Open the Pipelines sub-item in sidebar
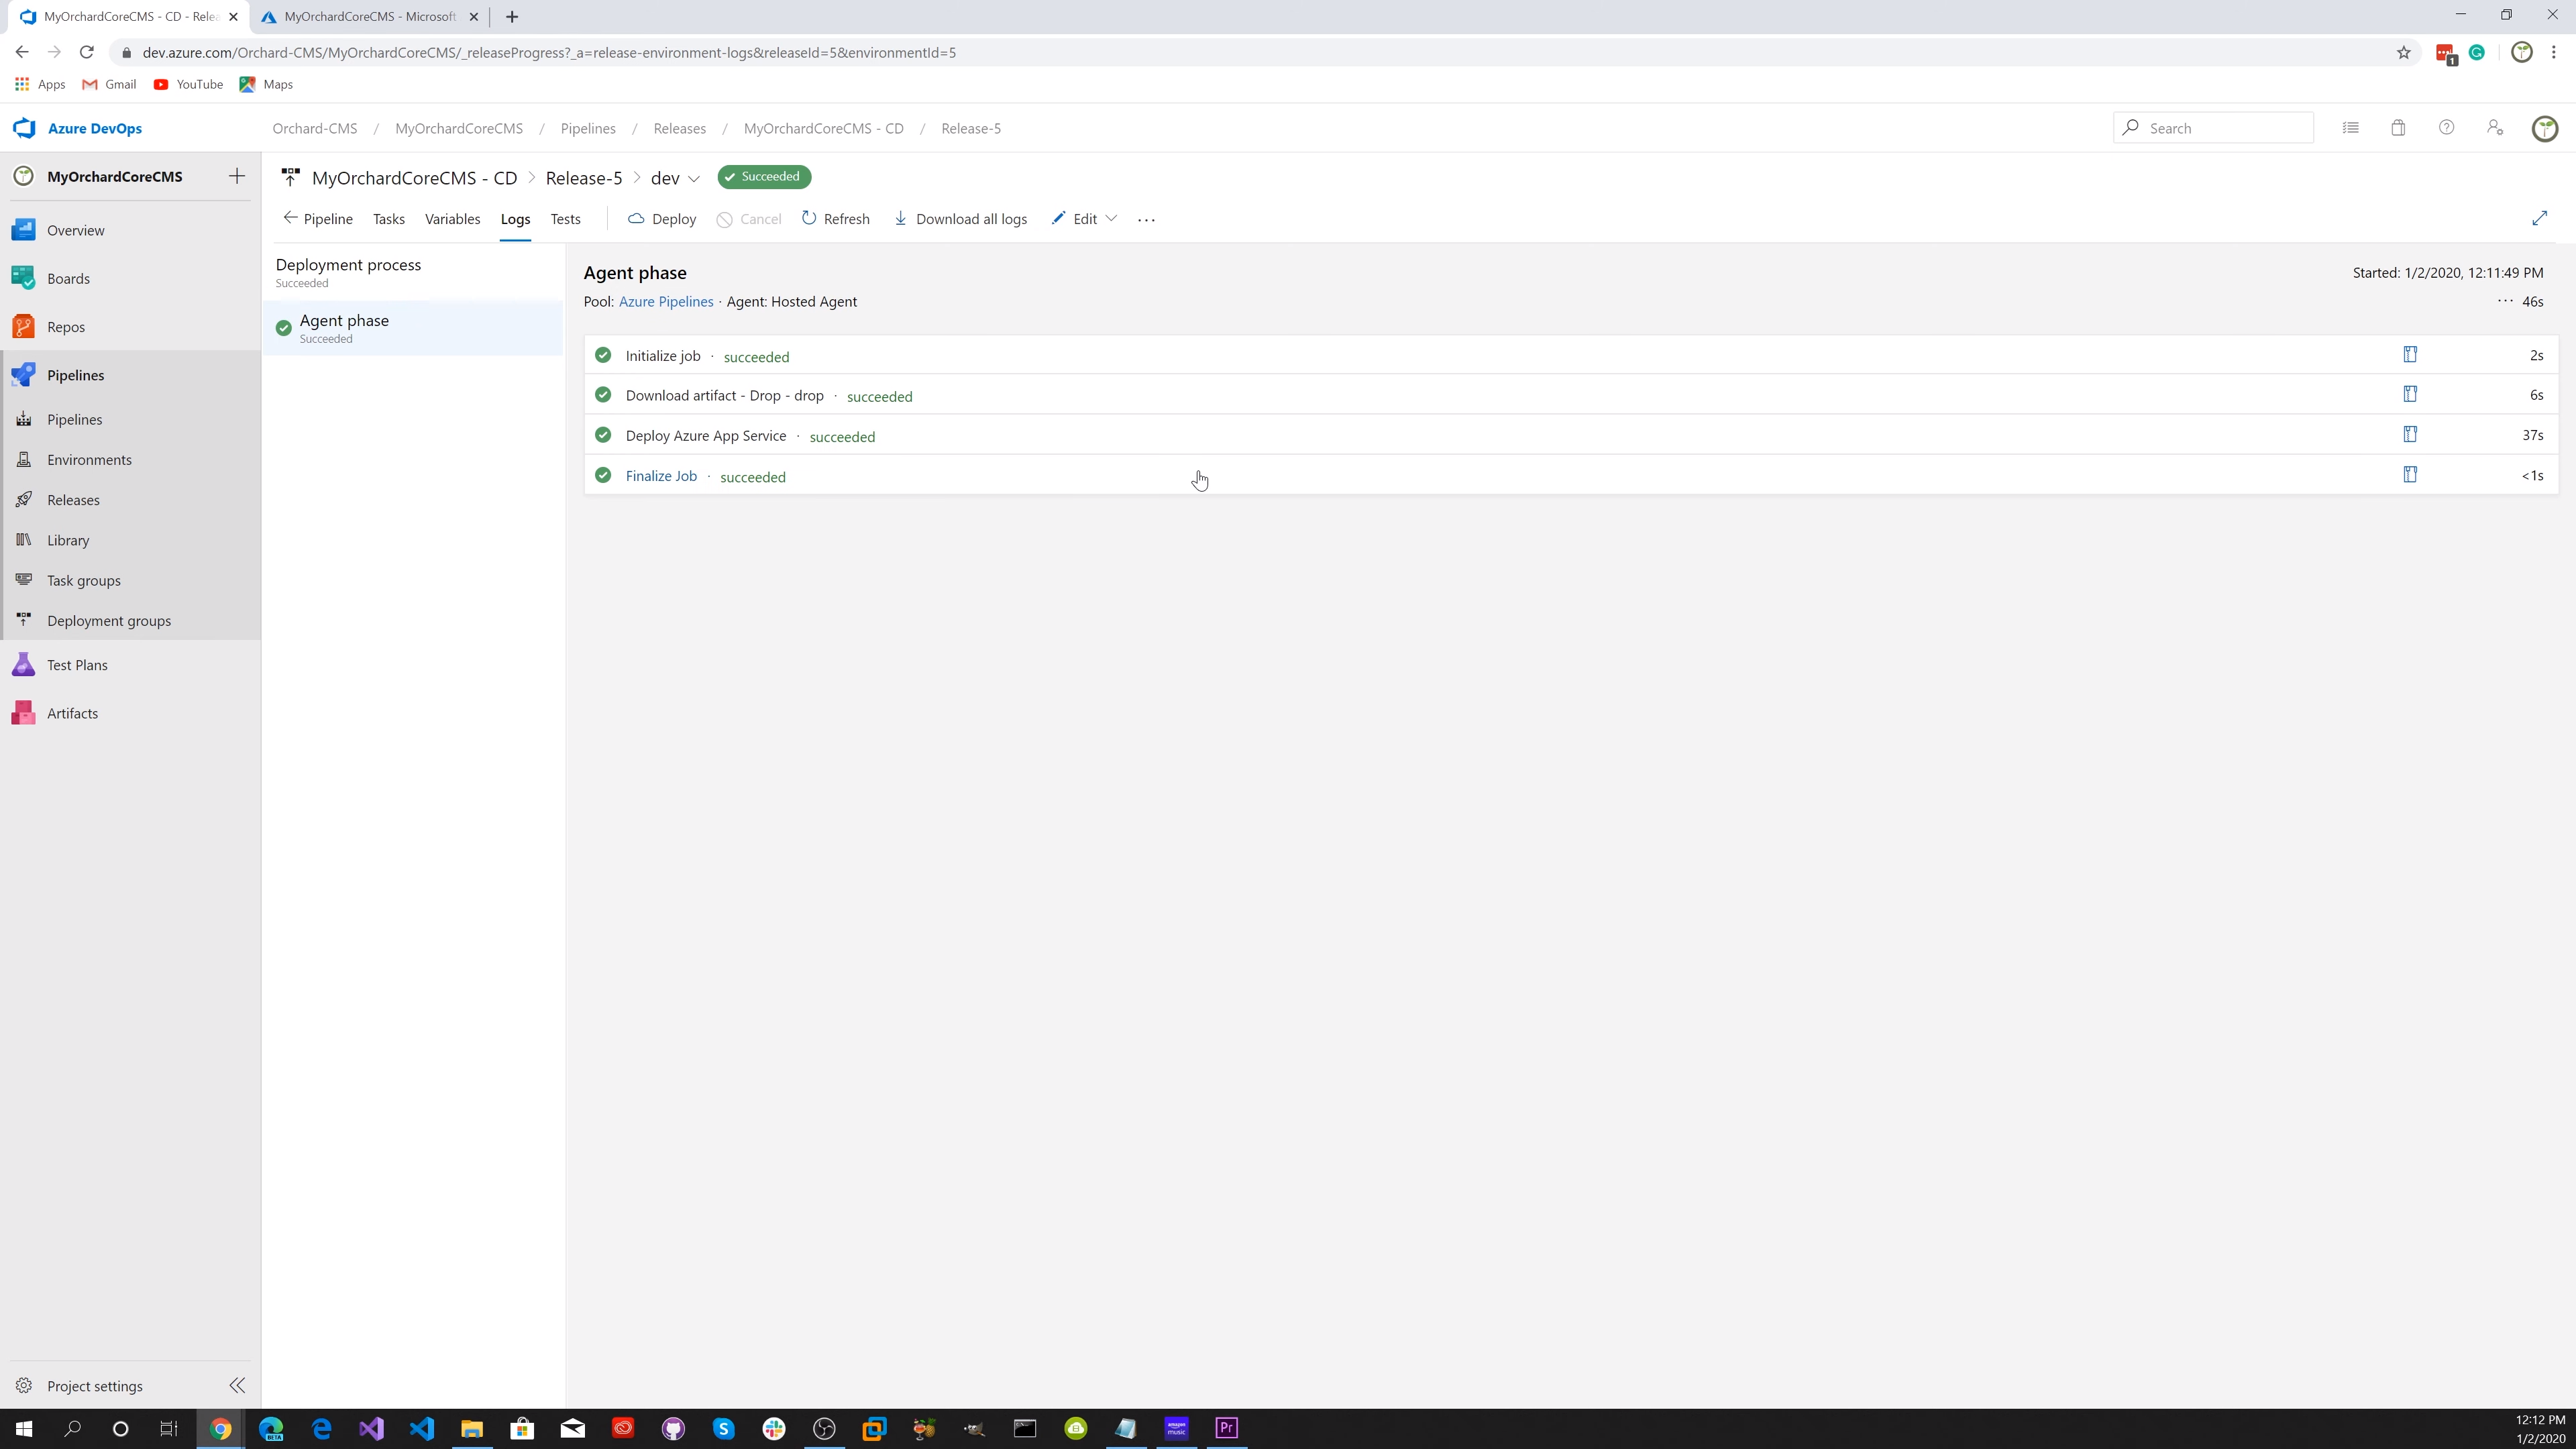This screenshot has width=2576, height=1449. [74, 419]
